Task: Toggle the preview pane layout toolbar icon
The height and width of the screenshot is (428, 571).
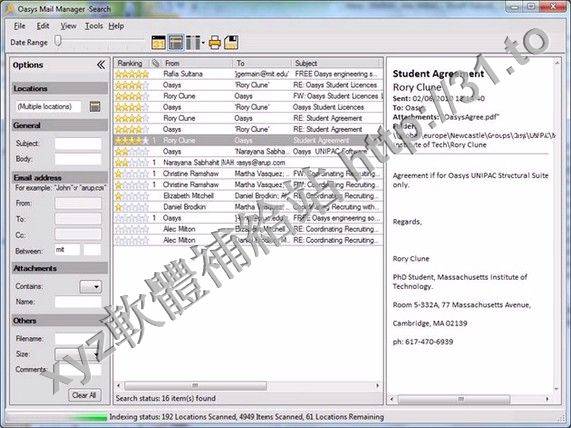Action: [x=176, y=43]
